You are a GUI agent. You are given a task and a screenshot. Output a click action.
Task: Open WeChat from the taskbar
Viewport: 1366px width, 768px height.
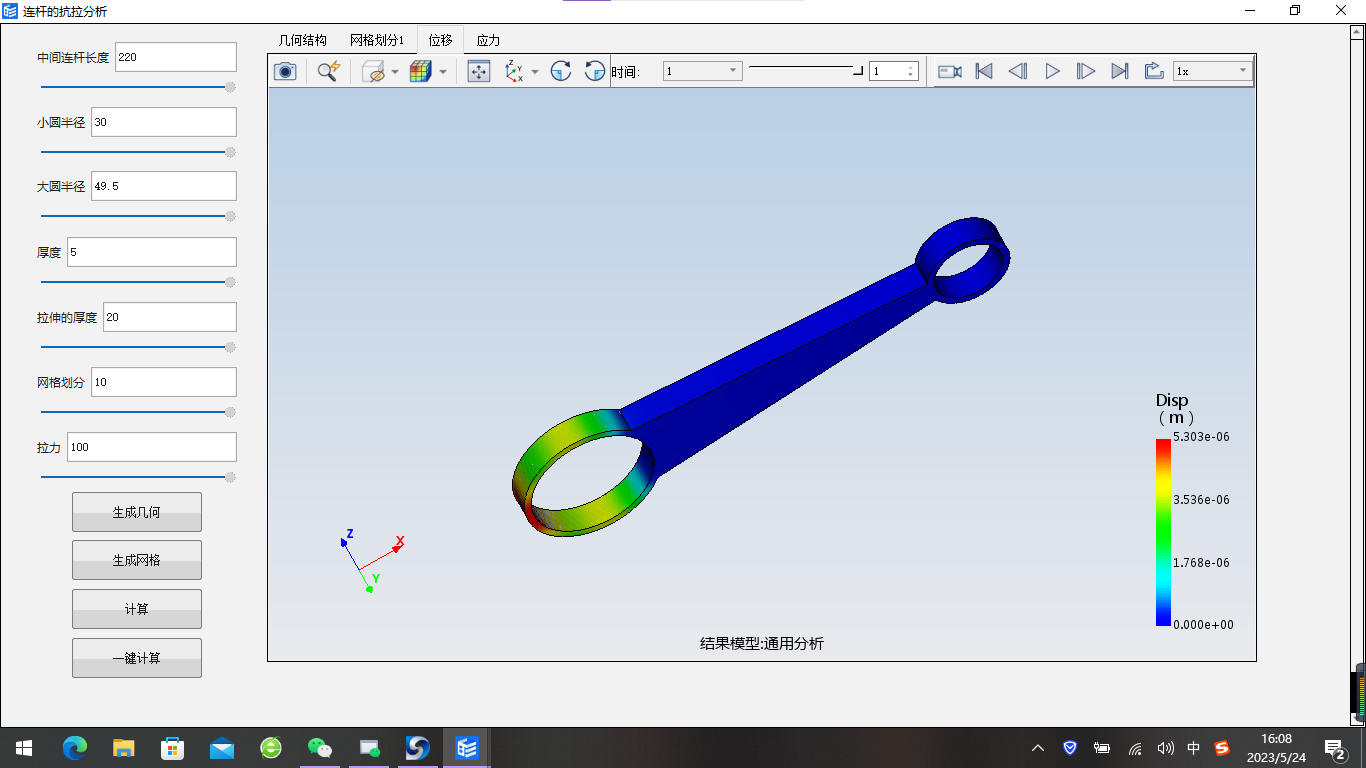(x=320, y=747)
